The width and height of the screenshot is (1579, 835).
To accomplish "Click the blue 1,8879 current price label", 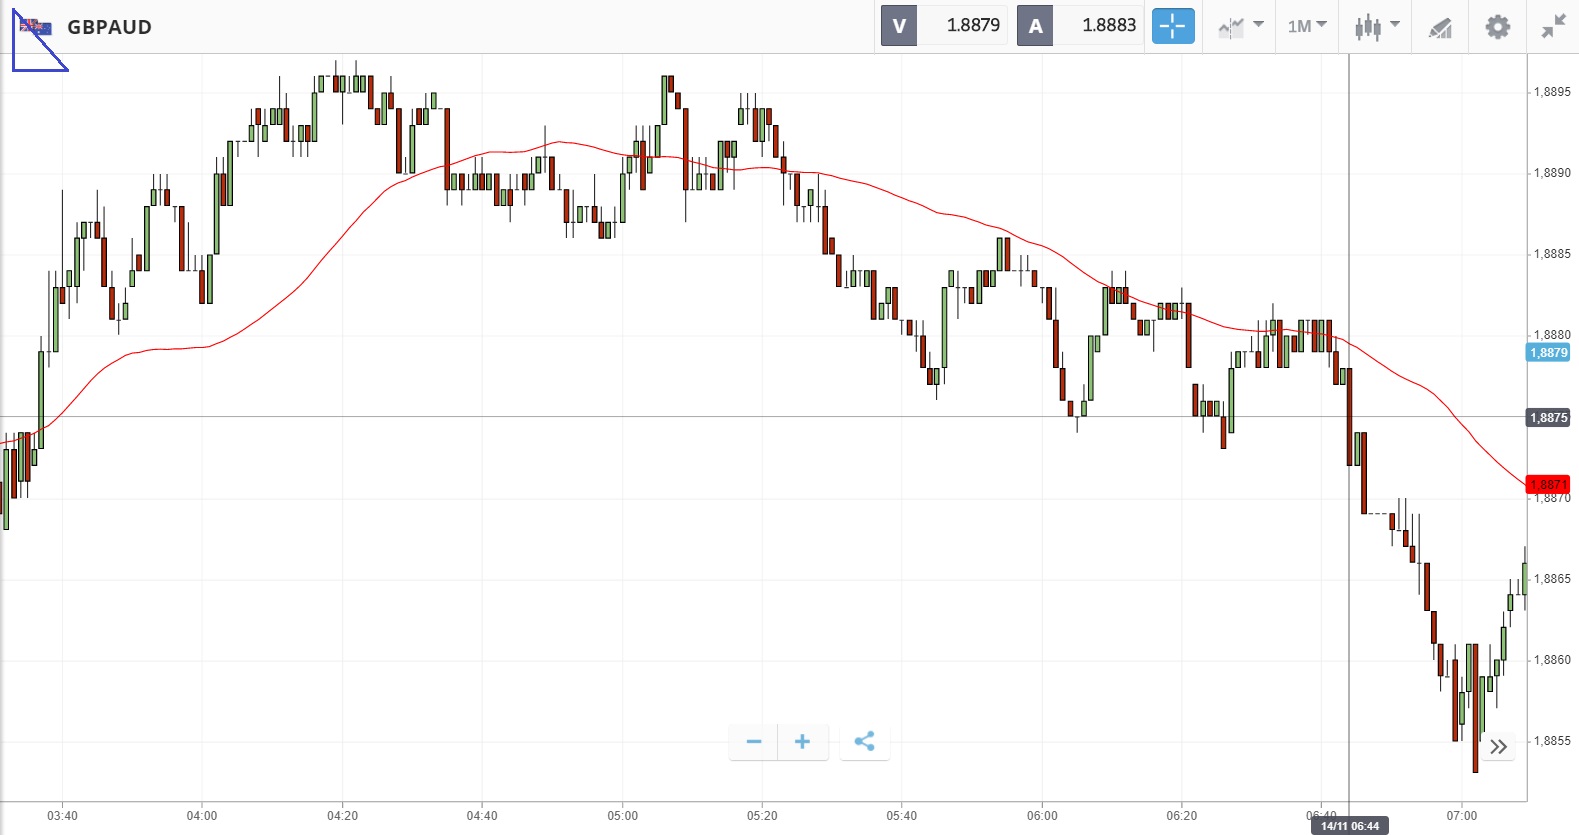I will (1548, 352).
